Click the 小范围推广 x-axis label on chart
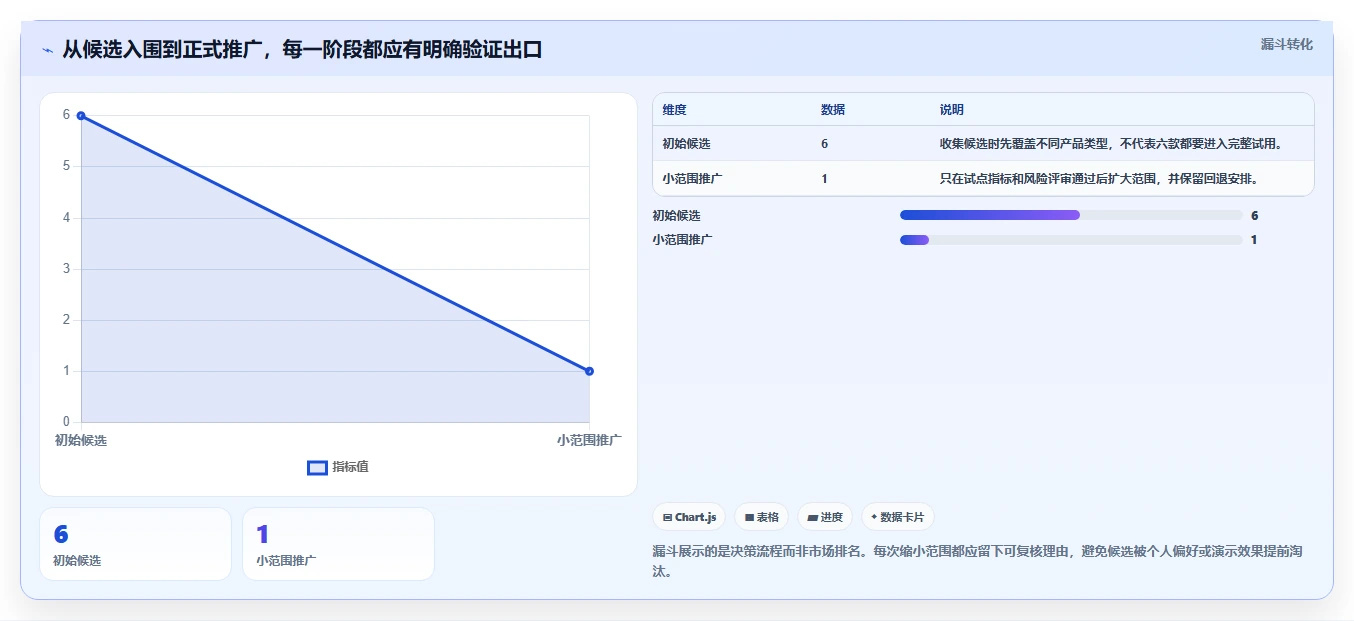Screen dimensions: 1354x621 [x=589, y=440]
